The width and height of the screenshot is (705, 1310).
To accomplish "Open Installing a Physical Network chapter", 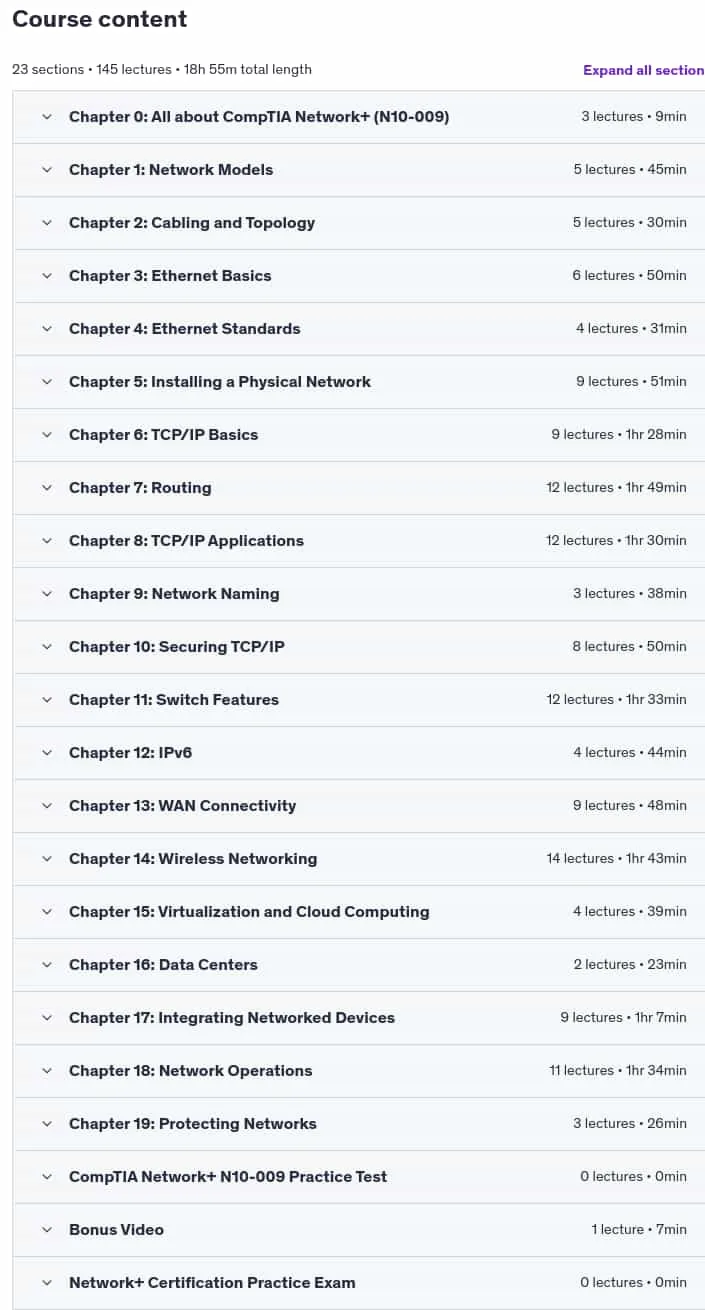I will coord(358,382).
